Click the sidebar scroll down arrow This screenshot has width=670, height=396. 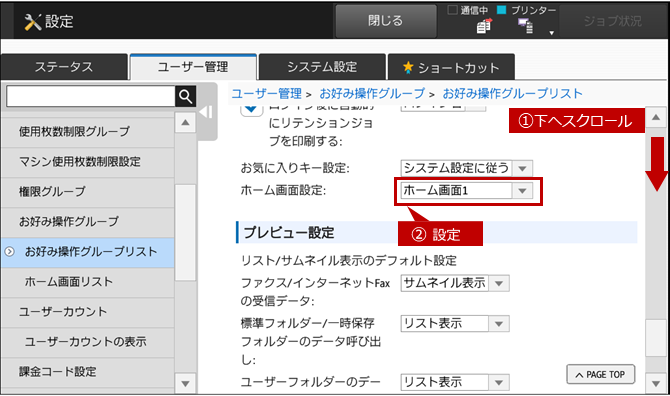click(185, 383)
